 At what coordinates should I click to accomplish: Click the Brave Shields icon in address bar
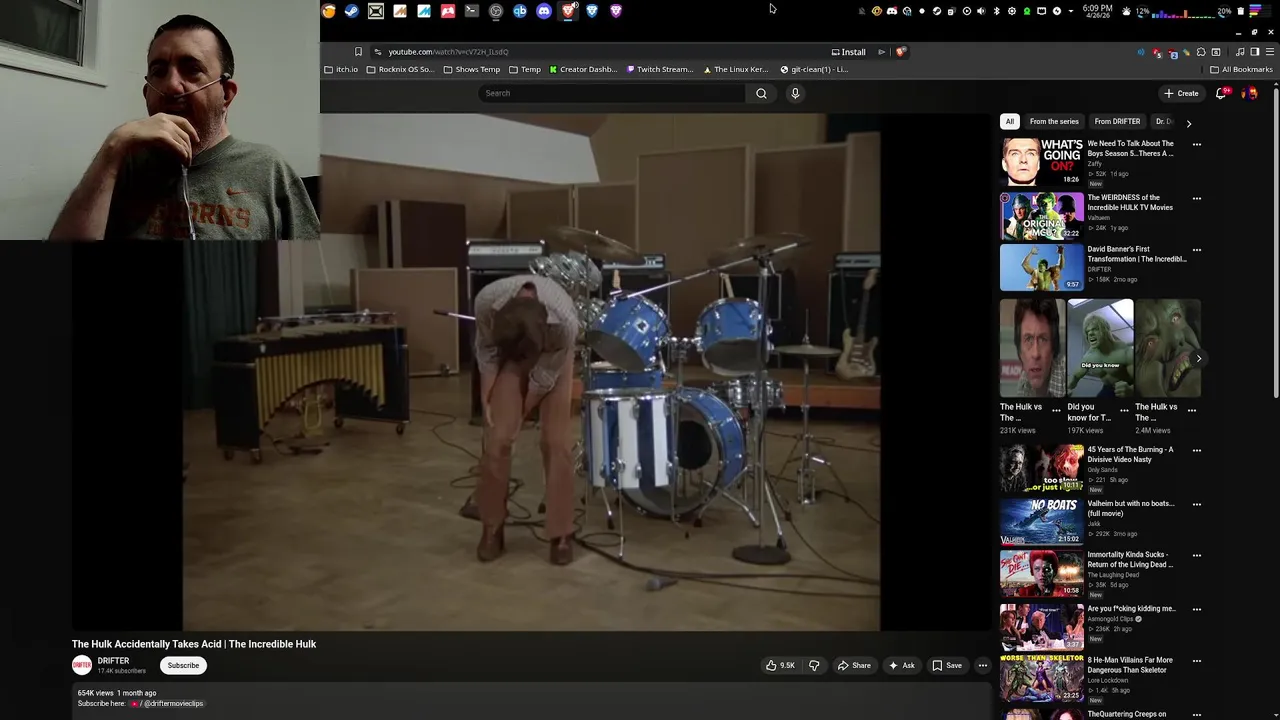pyautogui.click(x=901, y=52)
